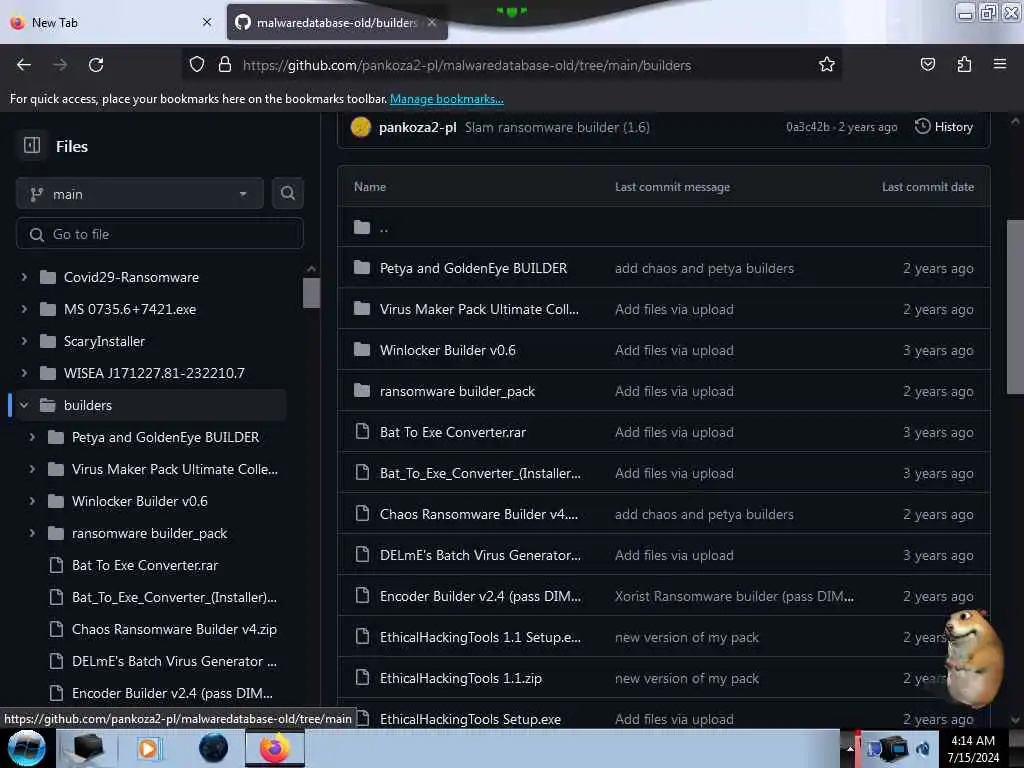Click the pankoza2-pl avatar image

360,127
